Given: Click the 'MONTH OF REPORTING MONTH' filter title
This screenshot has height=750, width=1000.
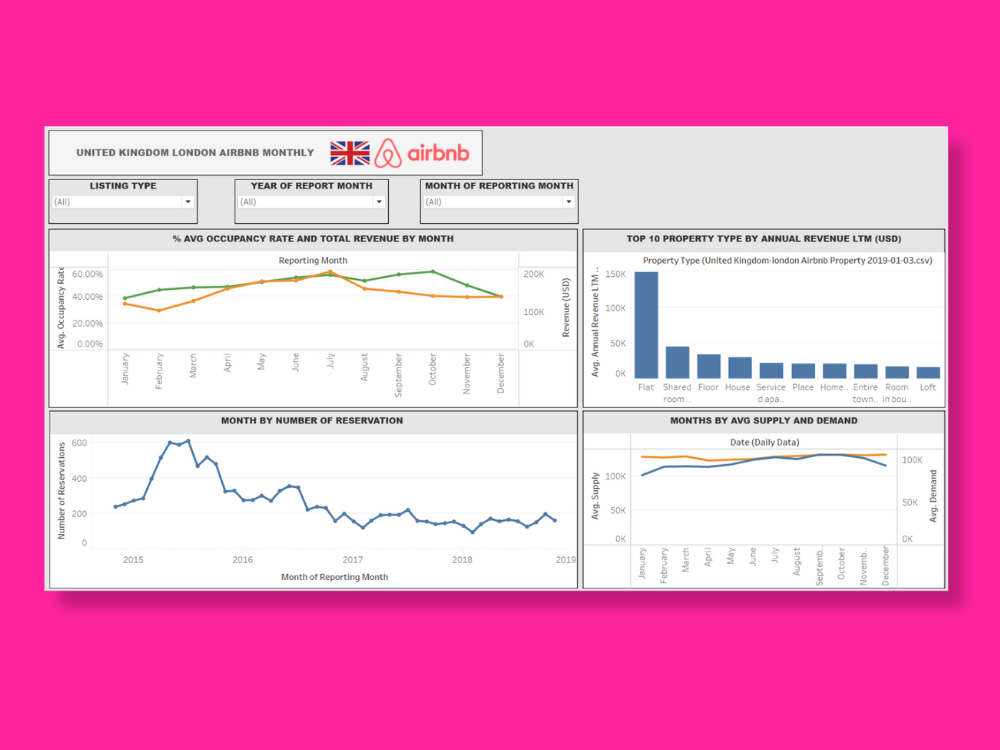Looking at the screenshot, I should [x=499, y=186].
